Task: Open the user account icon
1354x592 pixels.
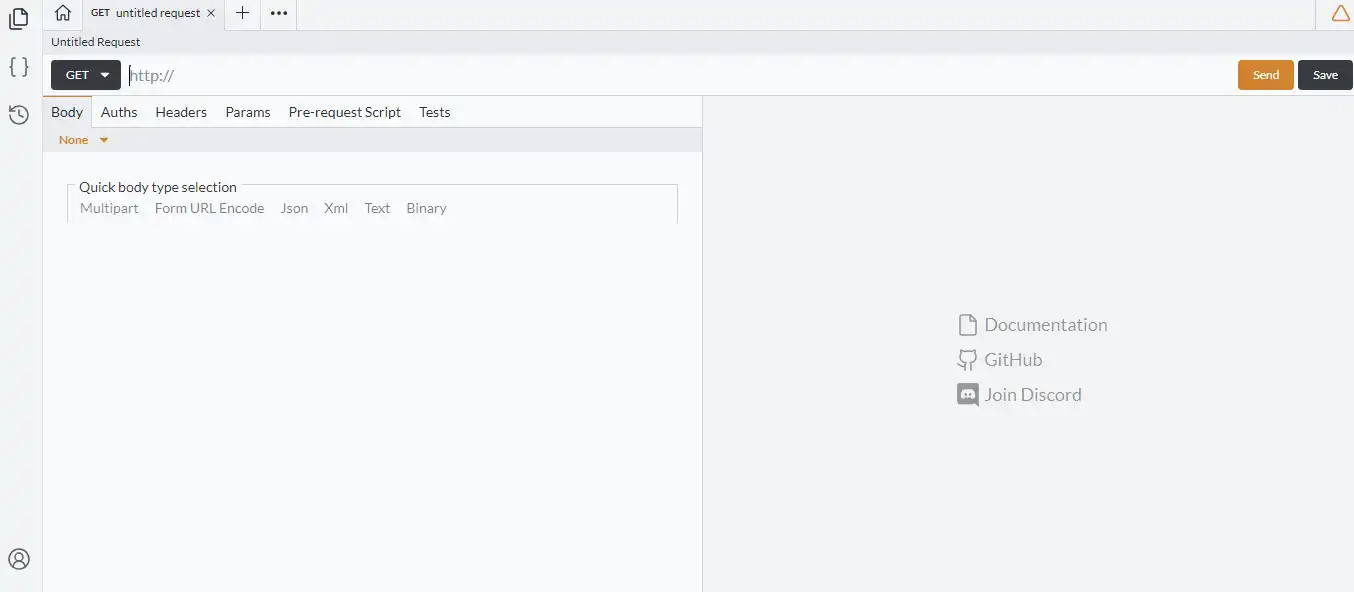Action: point(19,559)
